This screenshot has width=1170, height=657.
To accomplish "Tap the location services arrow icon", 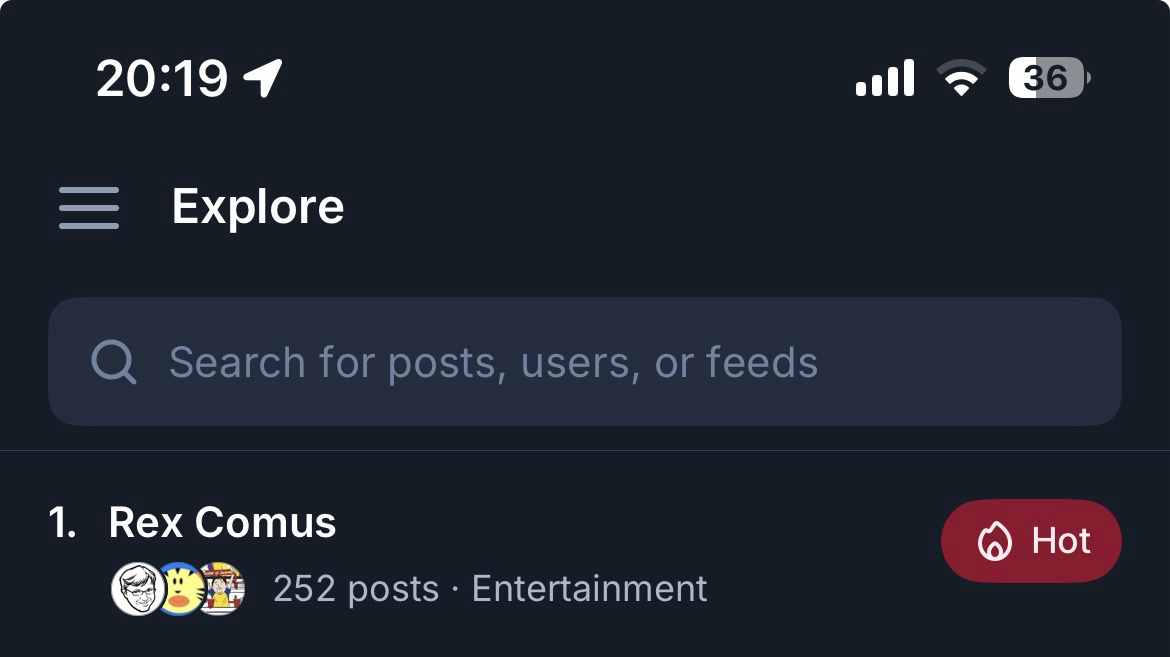I will [x=263, y=78].
